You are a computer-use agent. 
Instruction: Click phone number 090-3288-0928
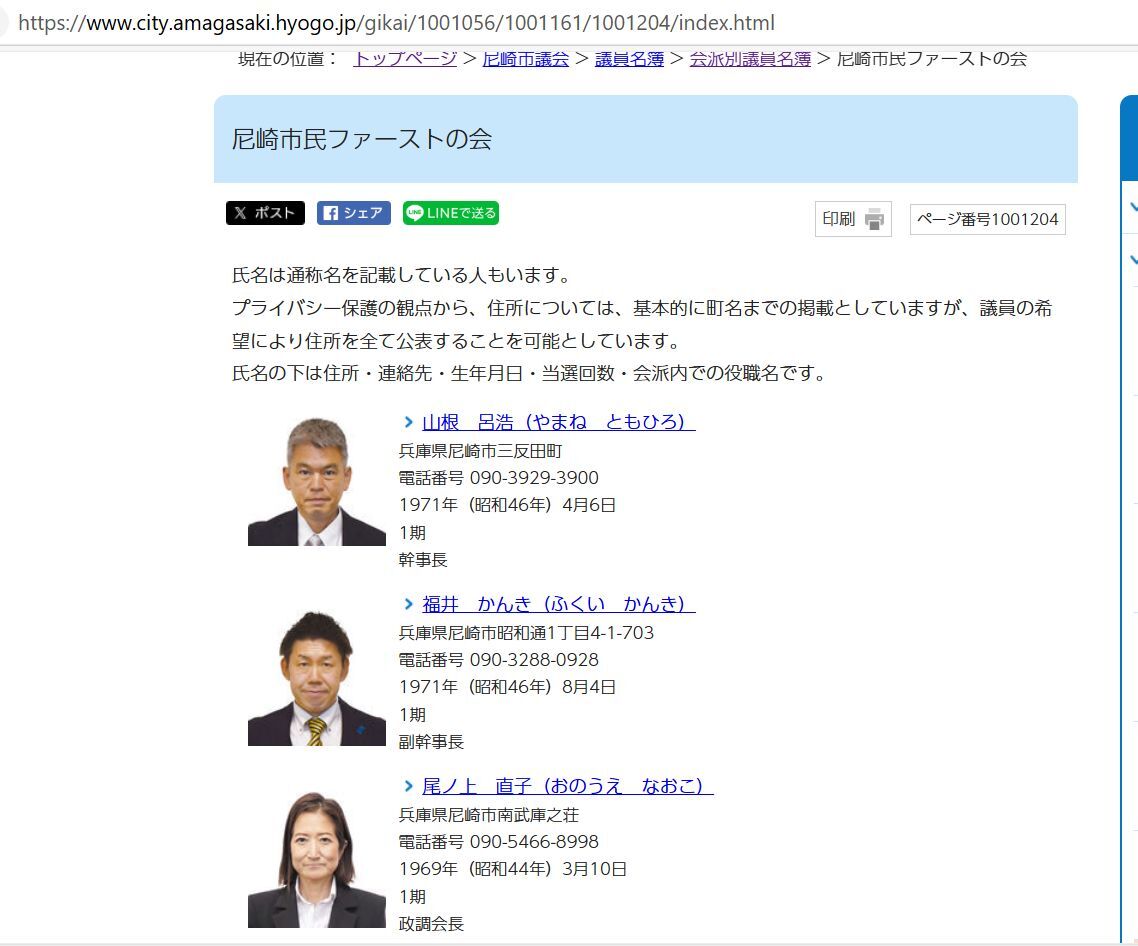[534, 660]
